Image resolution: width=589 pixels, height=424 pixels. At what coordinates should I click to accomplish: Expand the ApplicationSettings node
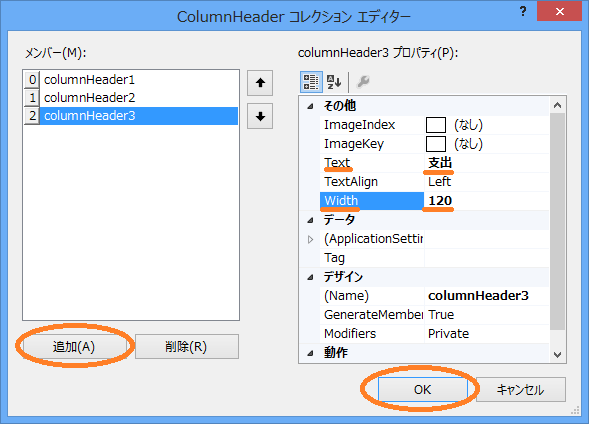coord(310,239)
